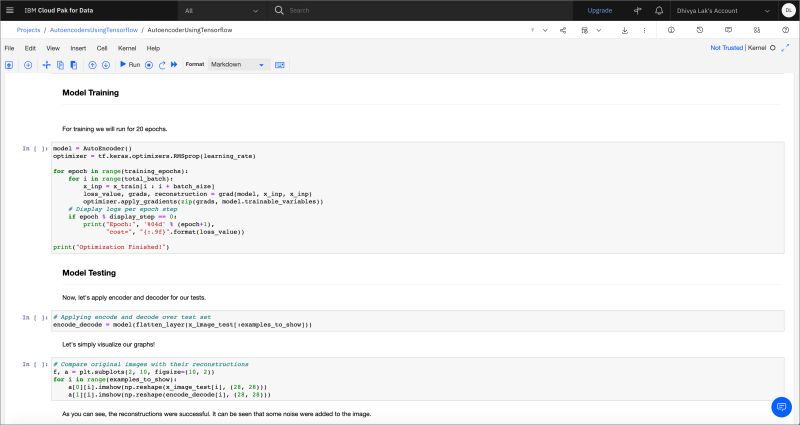The width and height of the screenshot is (800, 425).
Task: Restart kernel and rerun all with fast-forward icon
Action: [x=174, y=65]
